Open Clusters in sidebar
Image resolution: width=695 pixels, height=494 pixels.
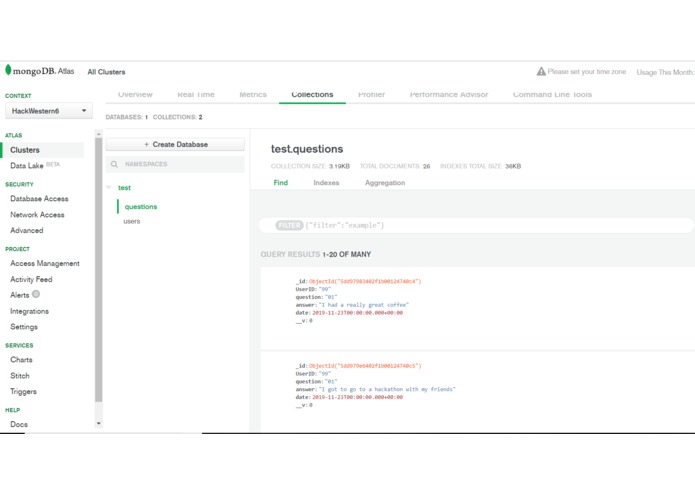click(x=25, y=150)
